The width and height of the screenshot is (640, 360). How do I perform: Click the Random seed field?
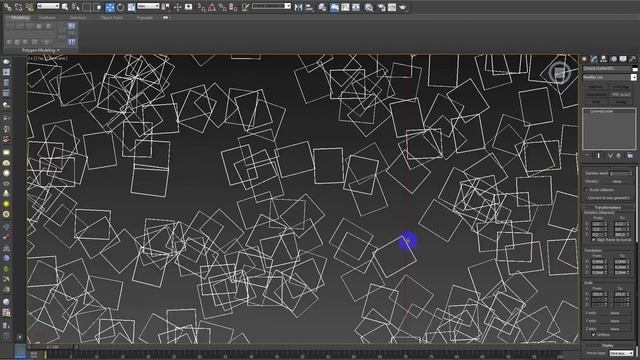point(619,173)
